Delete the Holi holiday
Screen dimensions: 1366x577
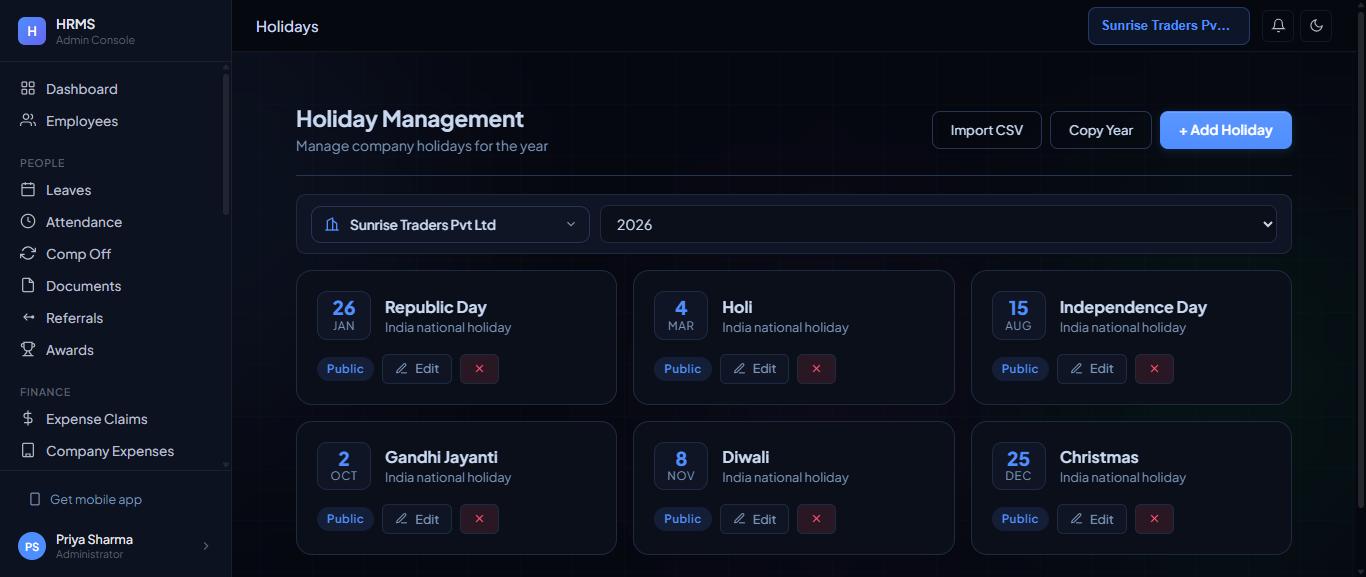[x=816, y=369]
